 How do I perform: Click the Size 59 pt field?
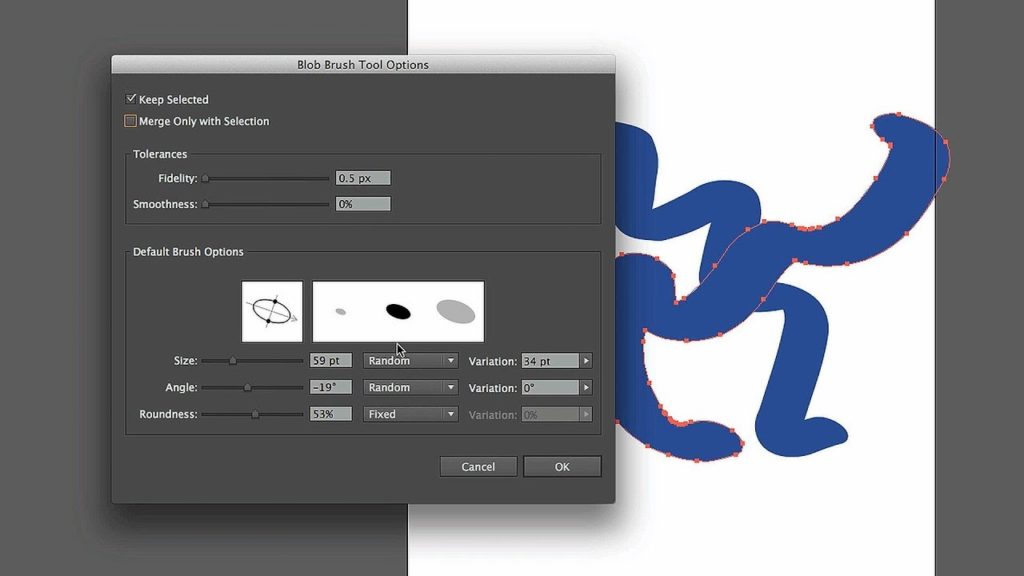point(330,360)
